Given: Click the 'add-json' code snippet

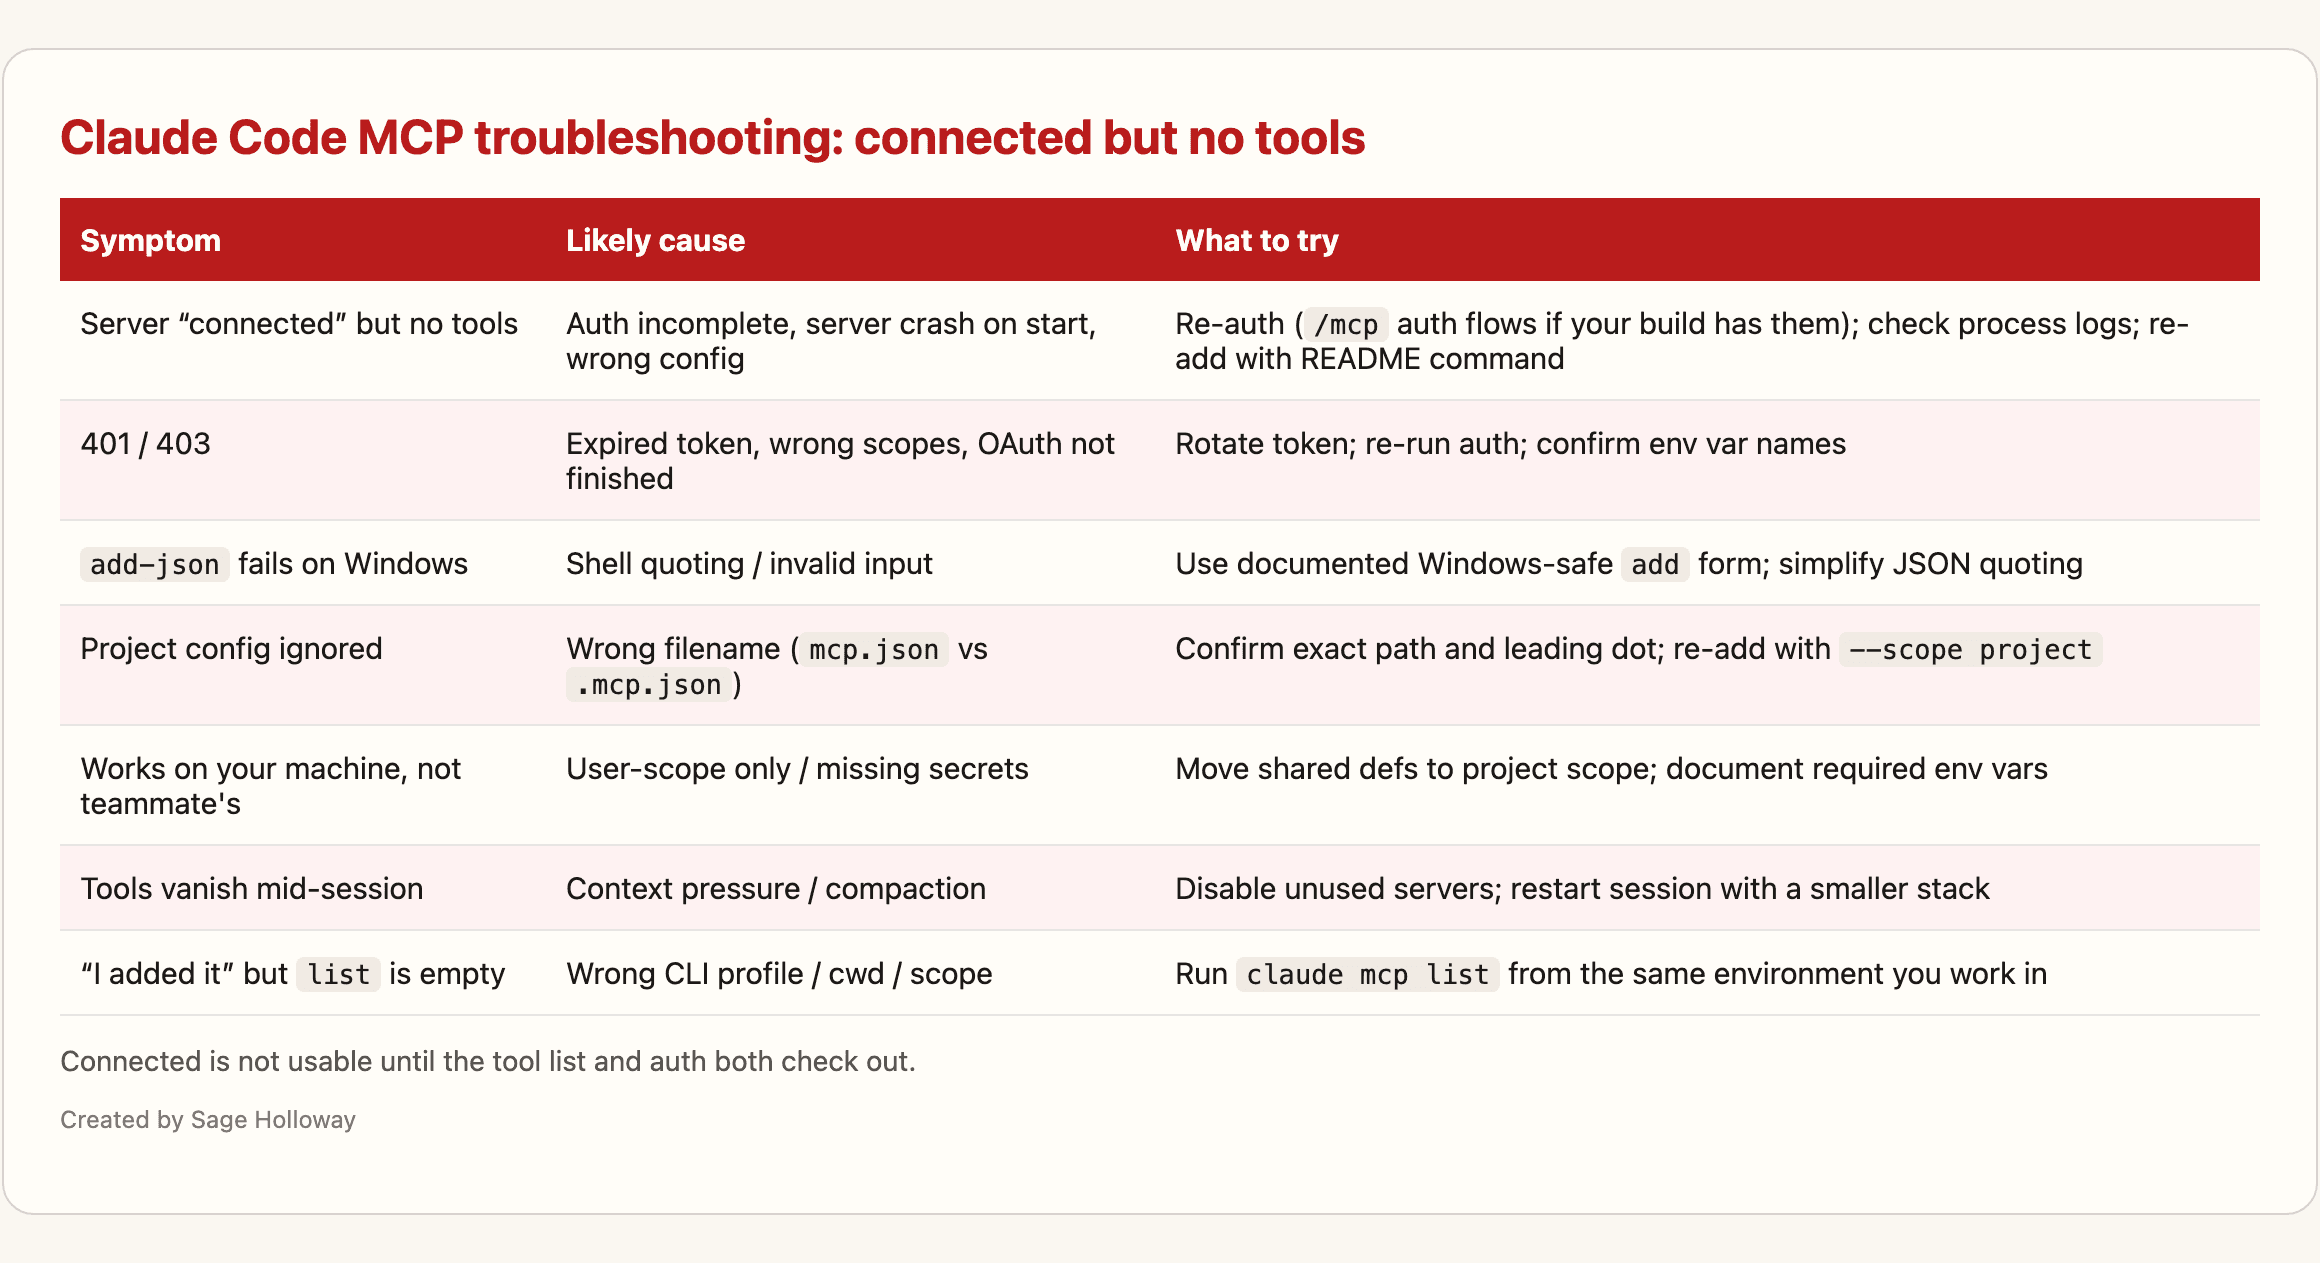Looking at the screenshot, I should click(x=155, y=565).
